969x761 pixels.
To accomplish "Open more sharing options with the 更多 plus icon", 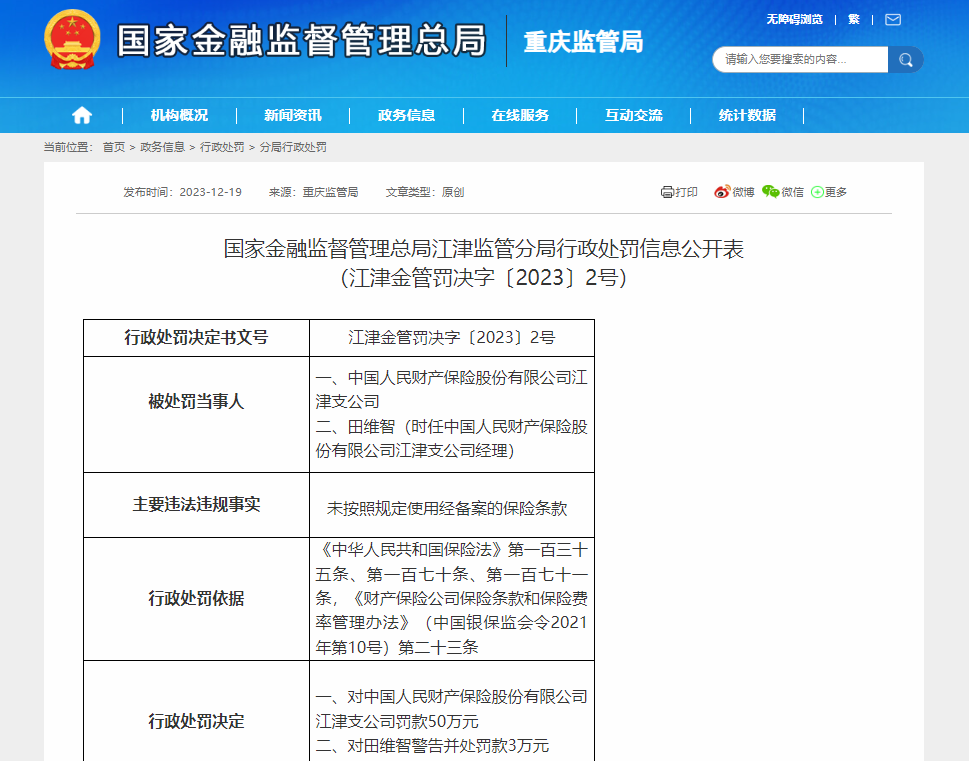I will (x=818, y=192).
